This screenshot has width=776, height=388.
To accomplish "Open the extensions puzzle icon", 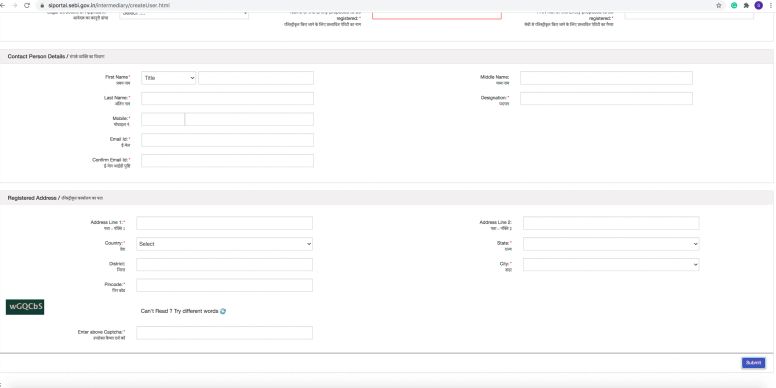I will pos(746,5).
